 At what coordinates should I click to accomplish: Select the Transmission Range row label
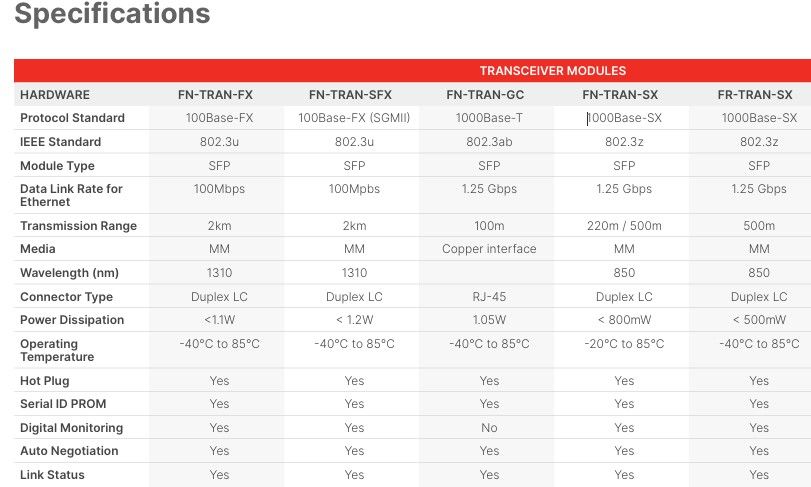click(x=78, y=226)
